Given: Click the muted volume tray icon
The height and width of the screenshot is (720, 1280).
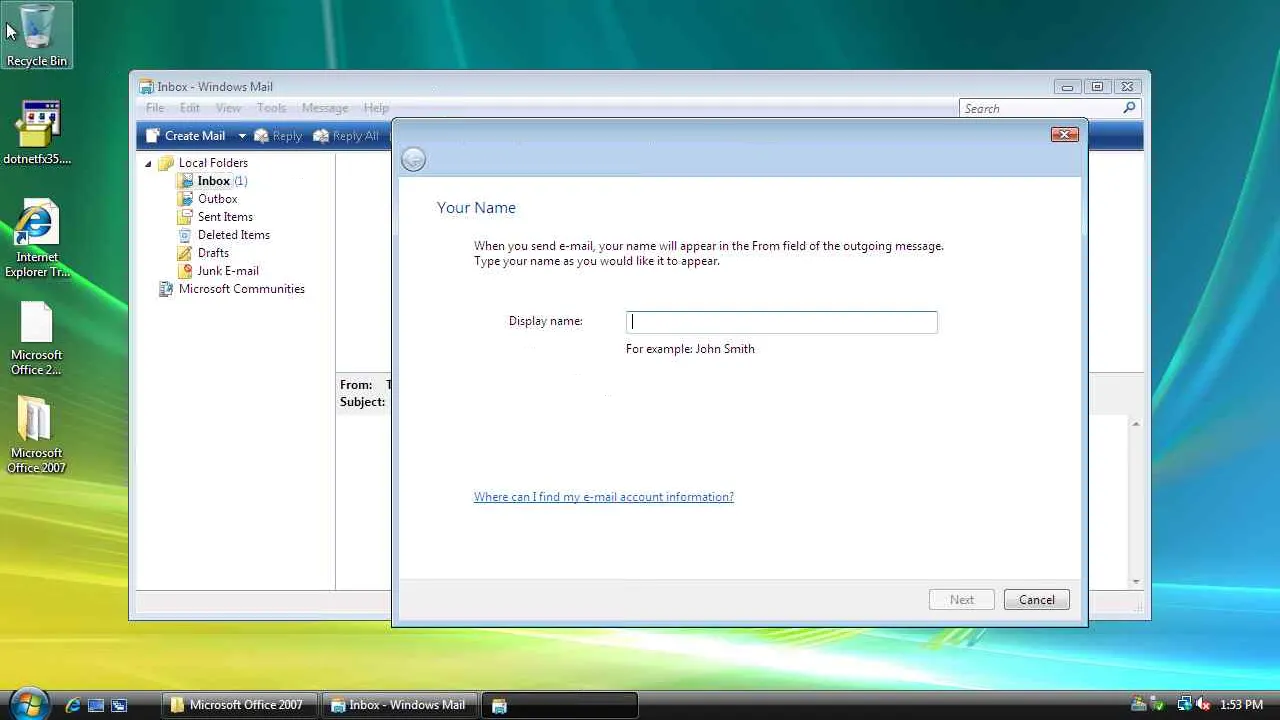Looking at the screenshot, I should point(1203,705).
